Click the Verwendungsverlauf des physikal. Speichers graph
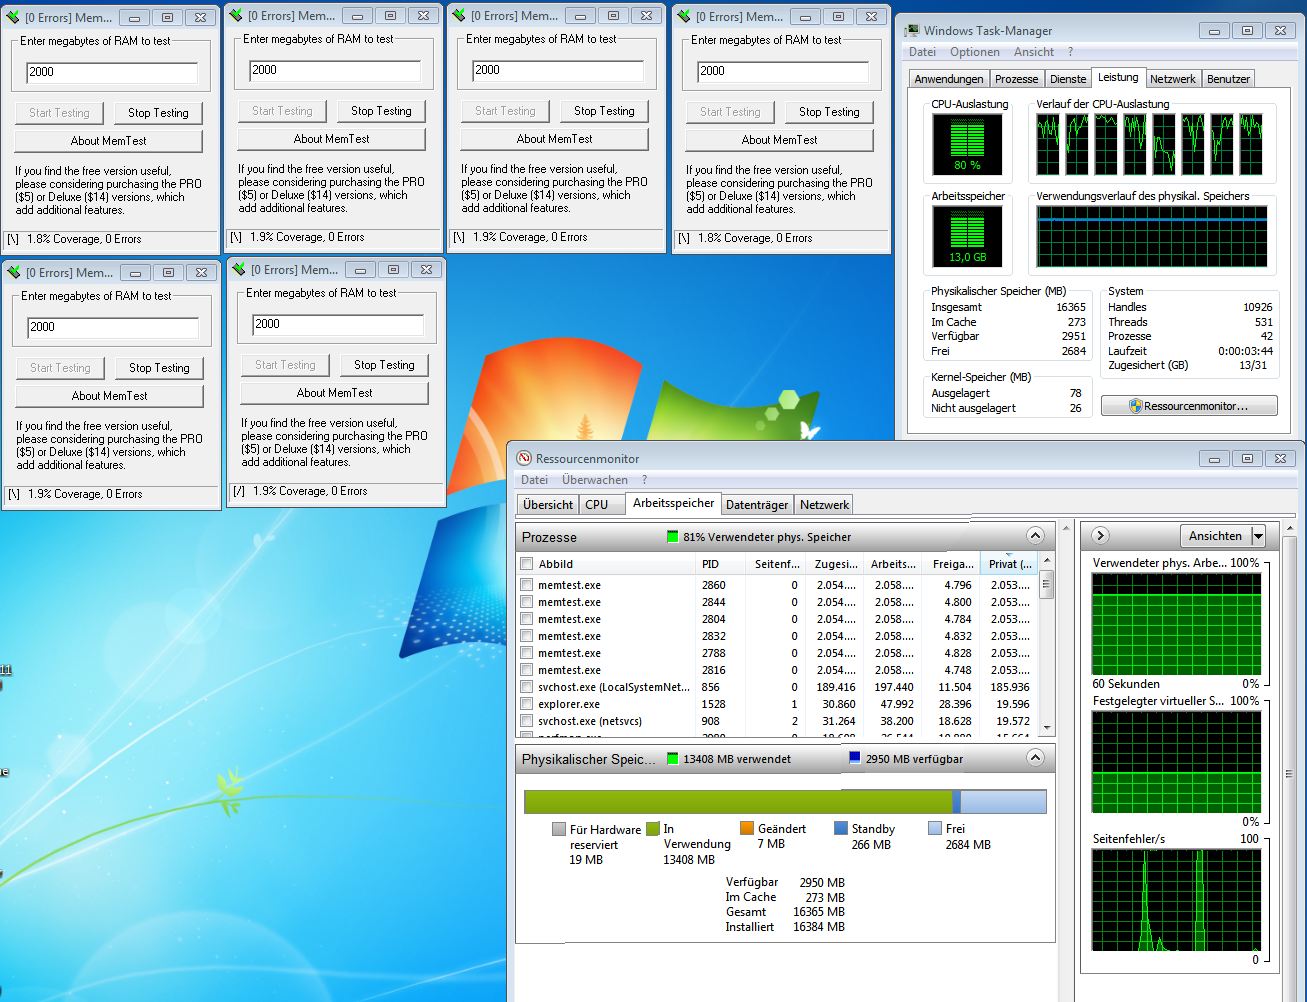 click(1152, 238)
